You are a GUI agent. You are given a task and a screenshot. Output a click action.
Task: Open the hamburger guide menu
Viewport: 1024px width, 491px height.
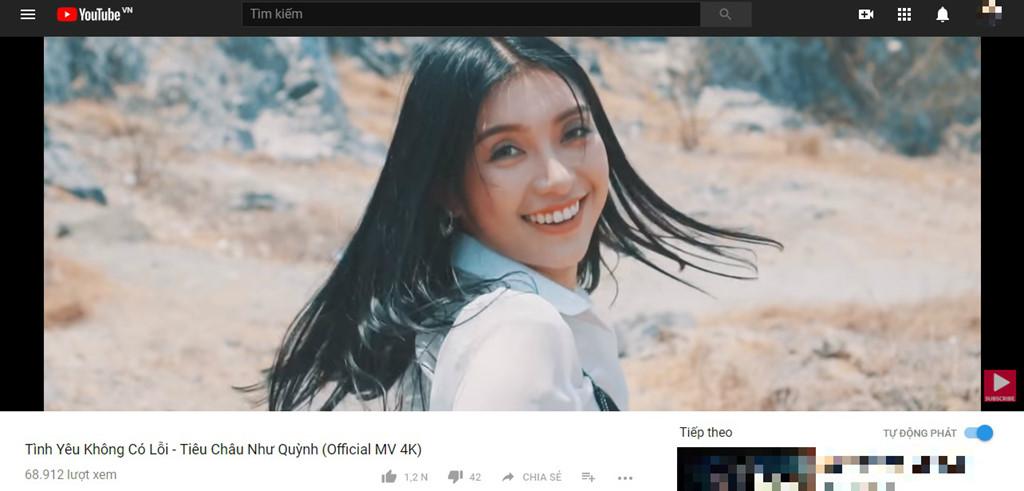(28, 15)
